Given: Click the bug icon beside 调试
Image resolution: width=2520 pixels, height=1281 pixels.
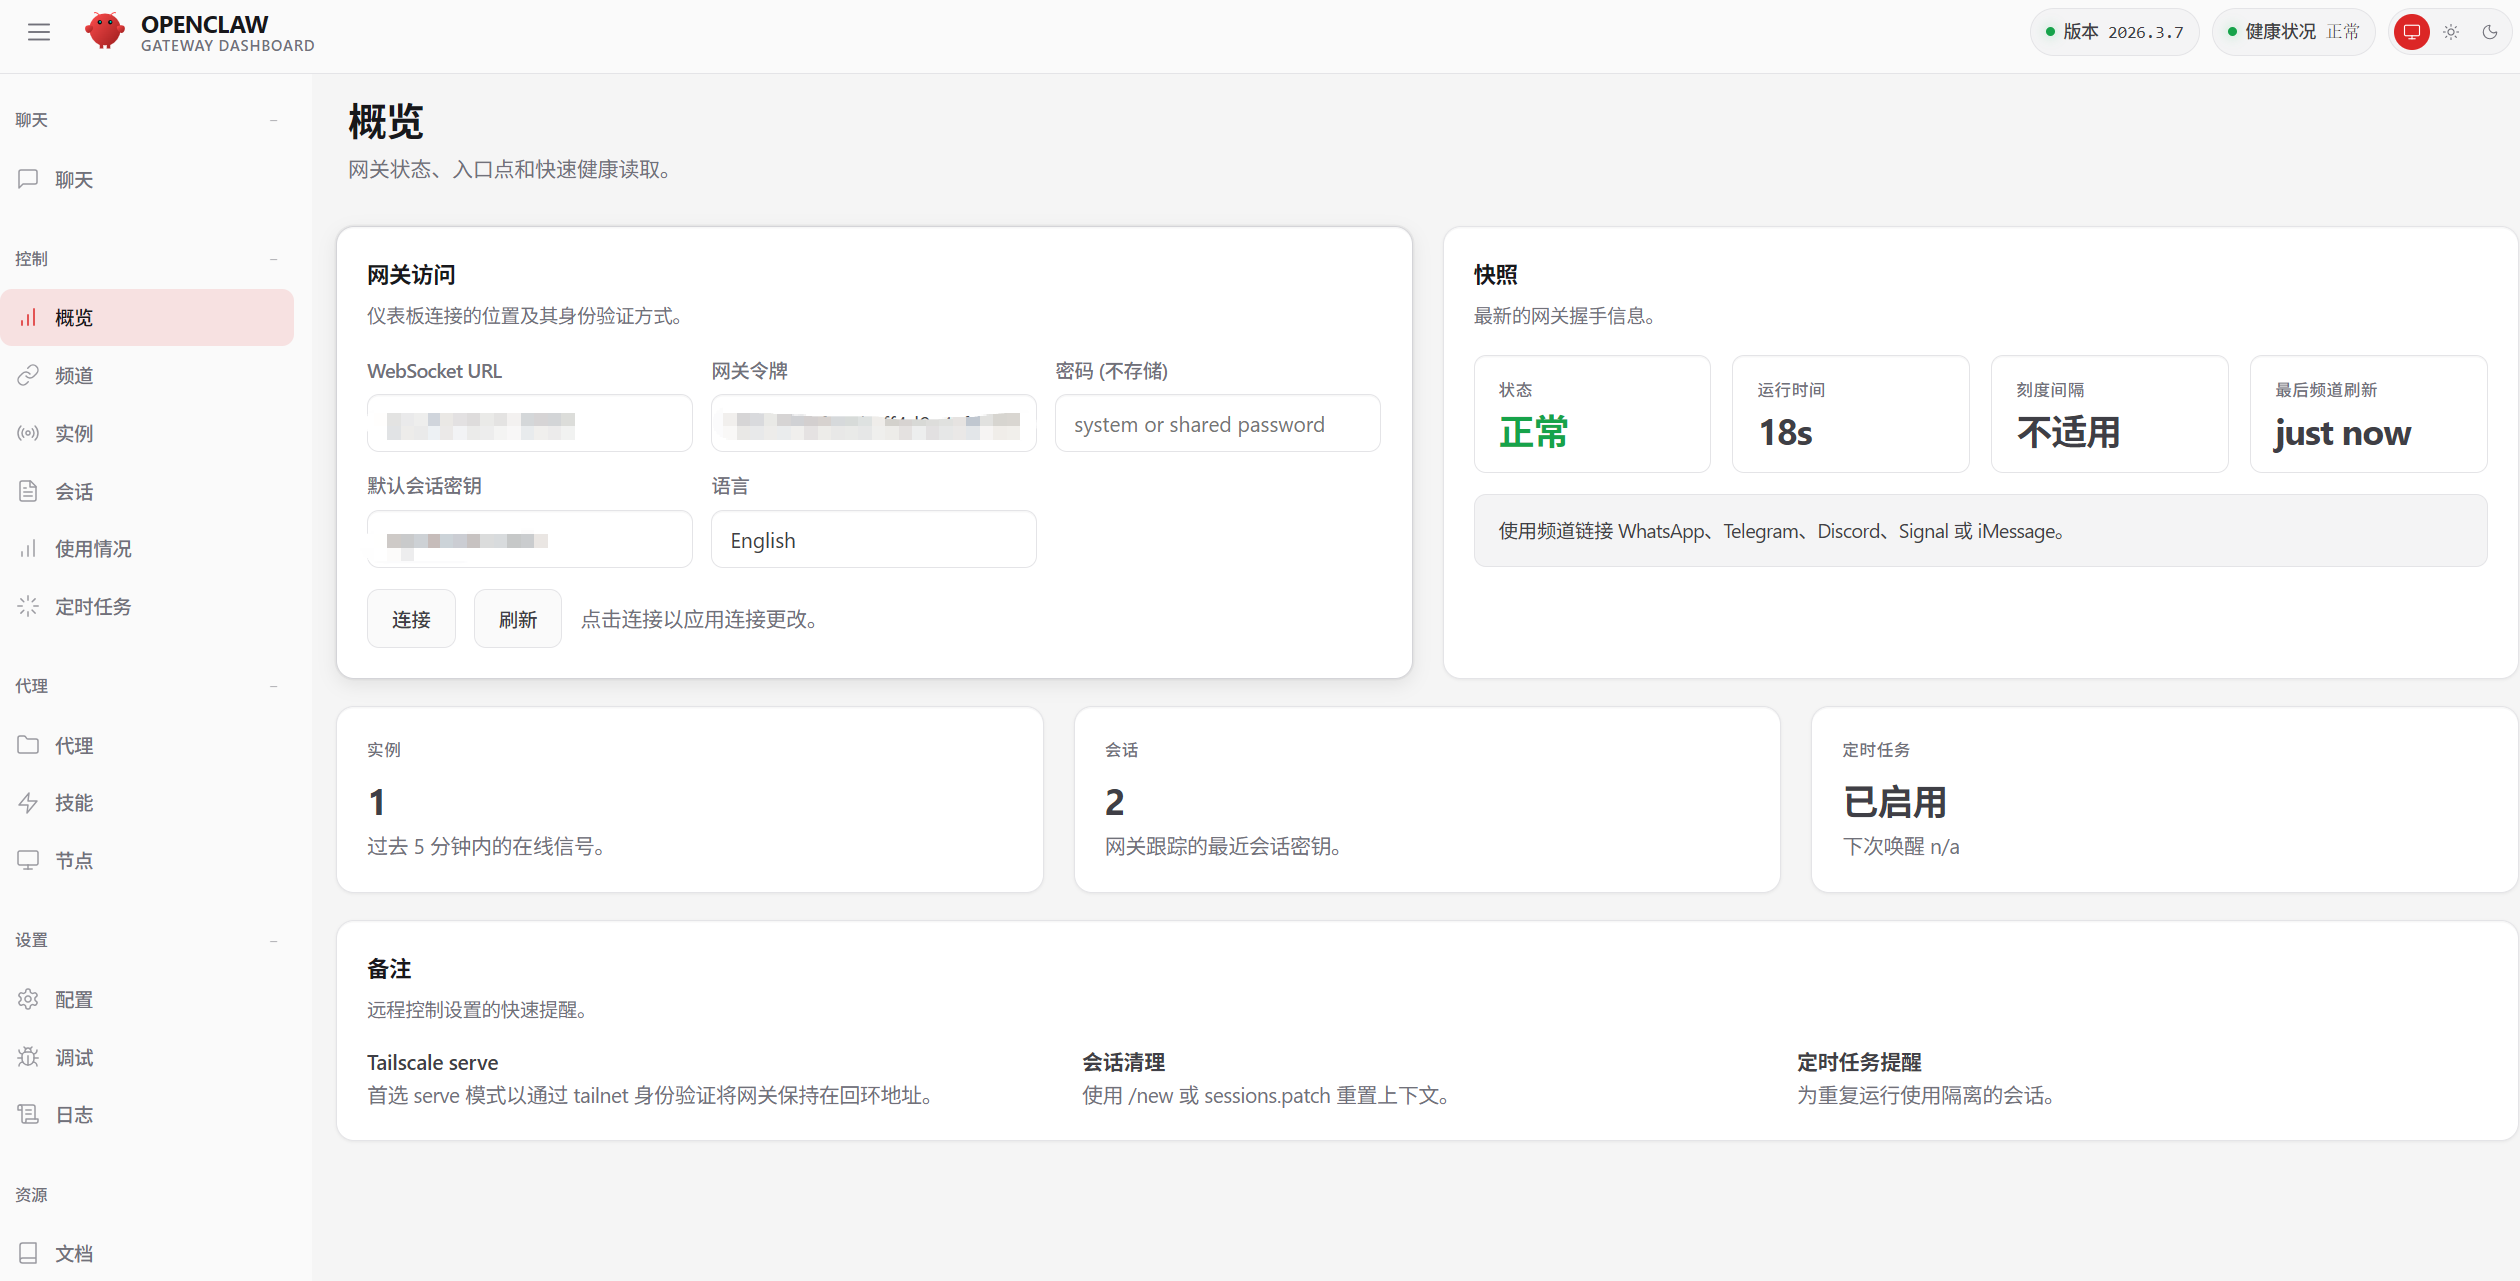Looking at the screenshot, I should pyautogui.click(x=28, y=1057).
